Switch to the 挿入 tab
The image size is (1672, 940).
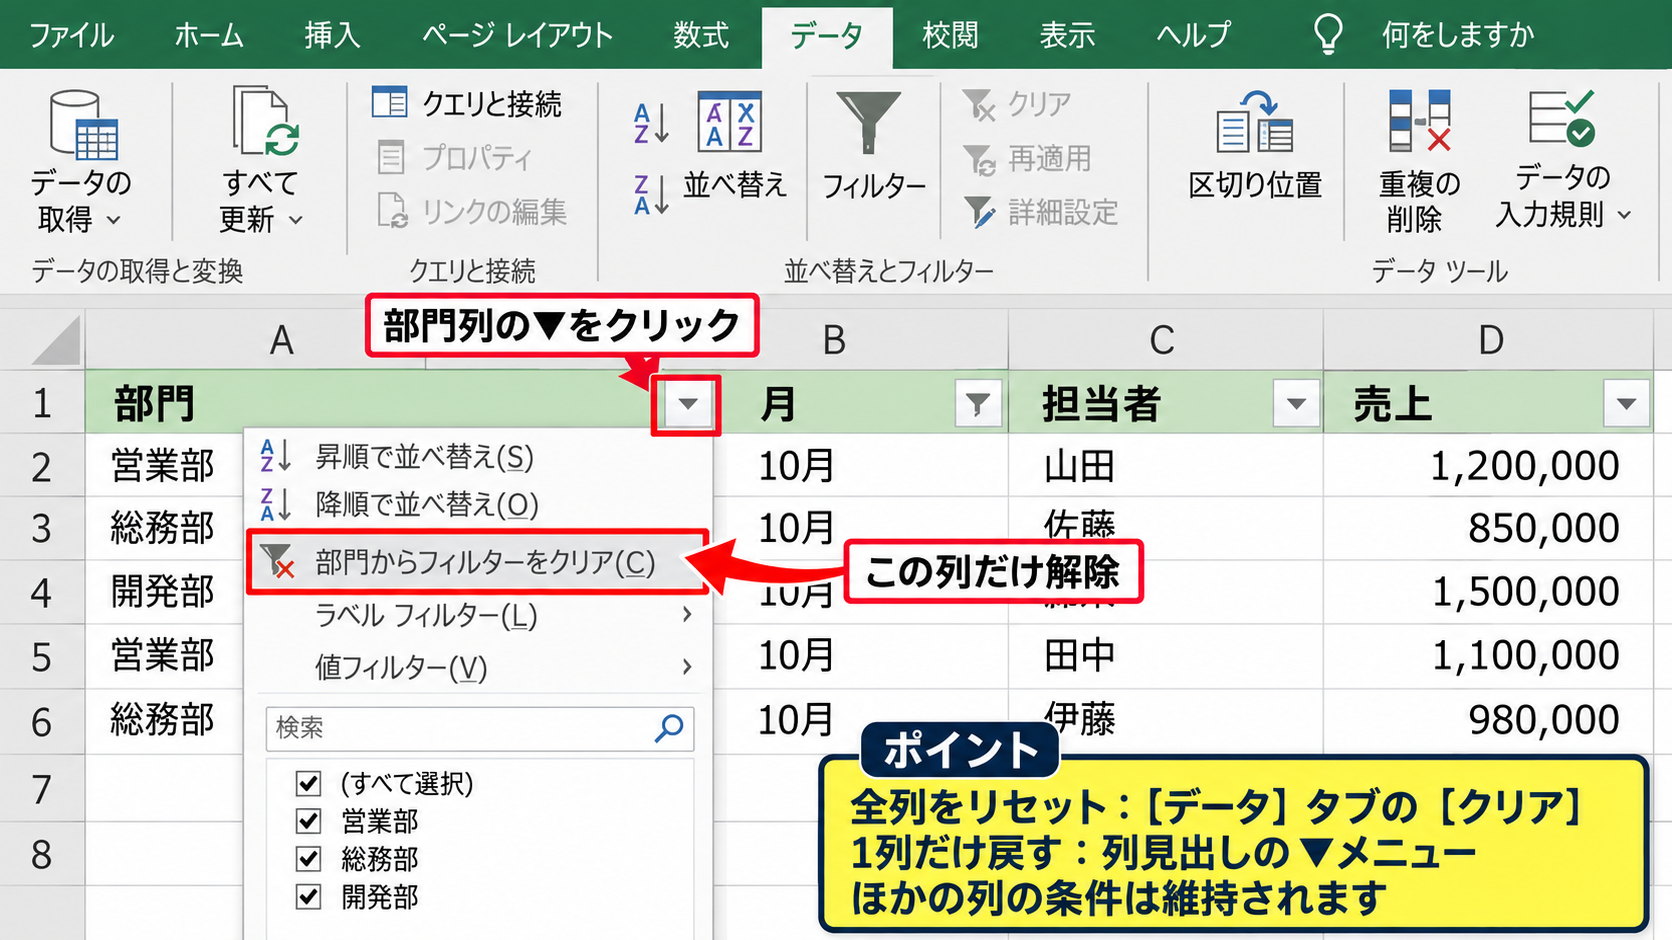tap(332, 36)
